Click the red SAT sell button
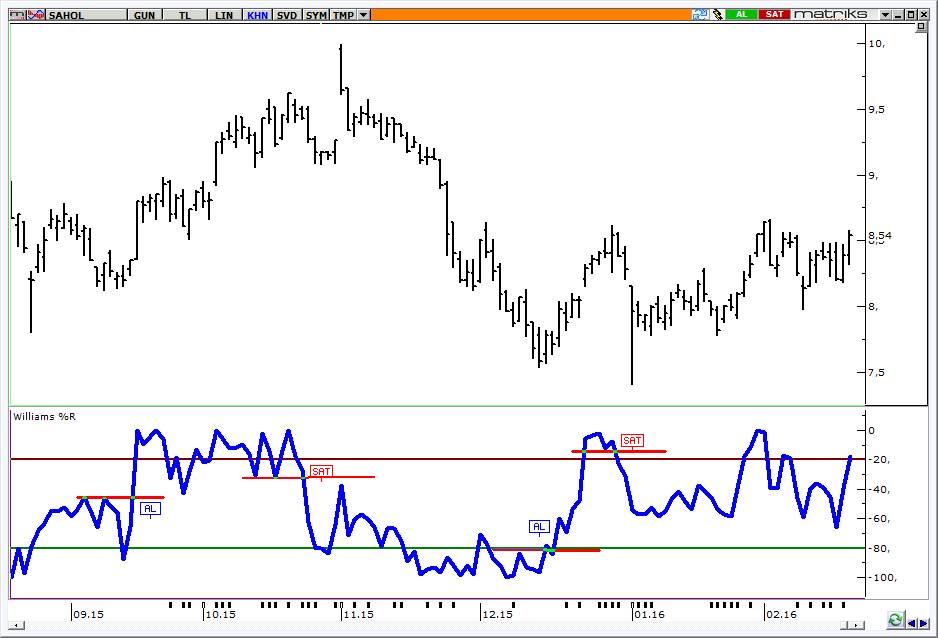The image size is (938, 638). click(x=774, y=14)
